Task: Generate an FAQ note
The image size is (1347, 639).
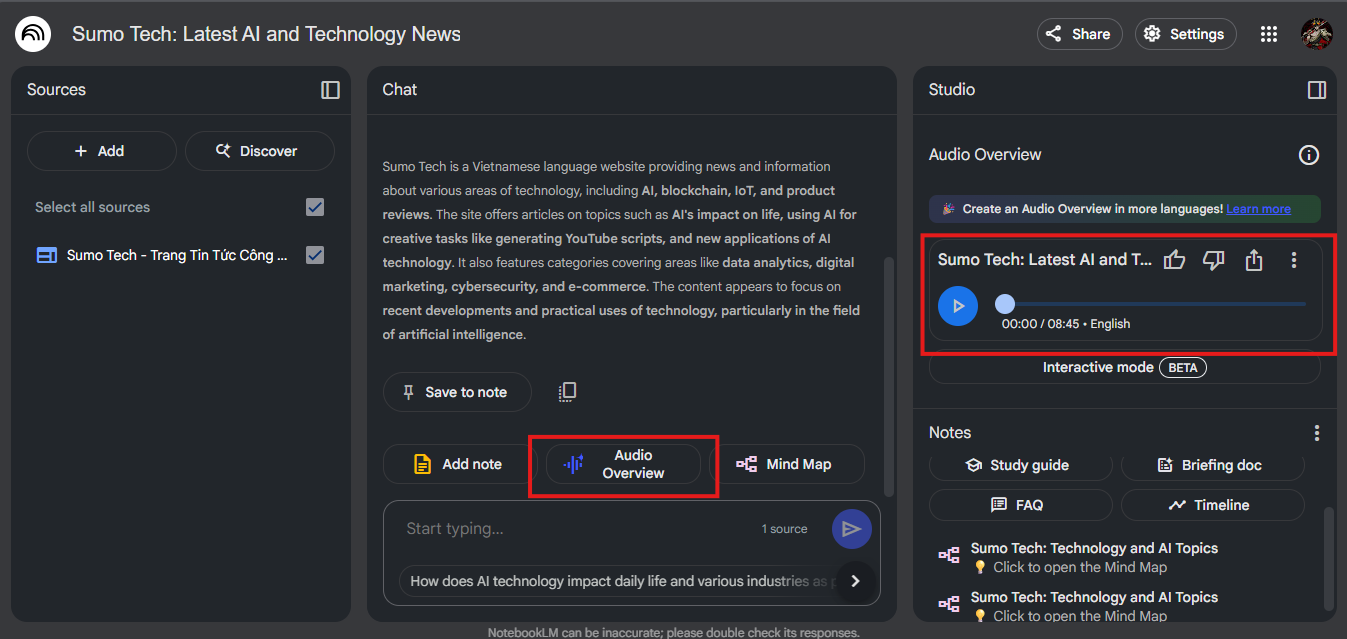Action: (x=1021, y=505)
